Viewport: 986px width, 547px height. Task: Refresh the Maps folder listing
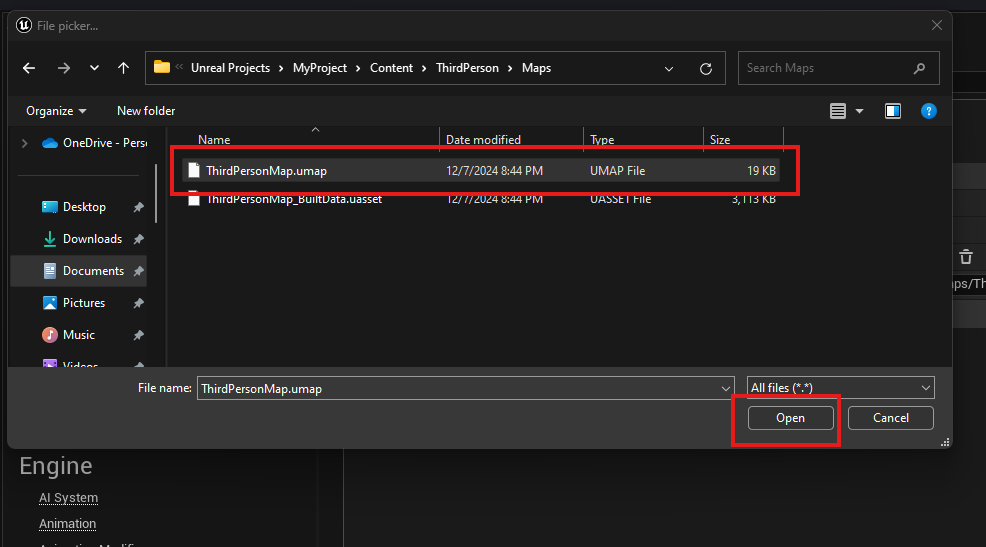(706, 68)
